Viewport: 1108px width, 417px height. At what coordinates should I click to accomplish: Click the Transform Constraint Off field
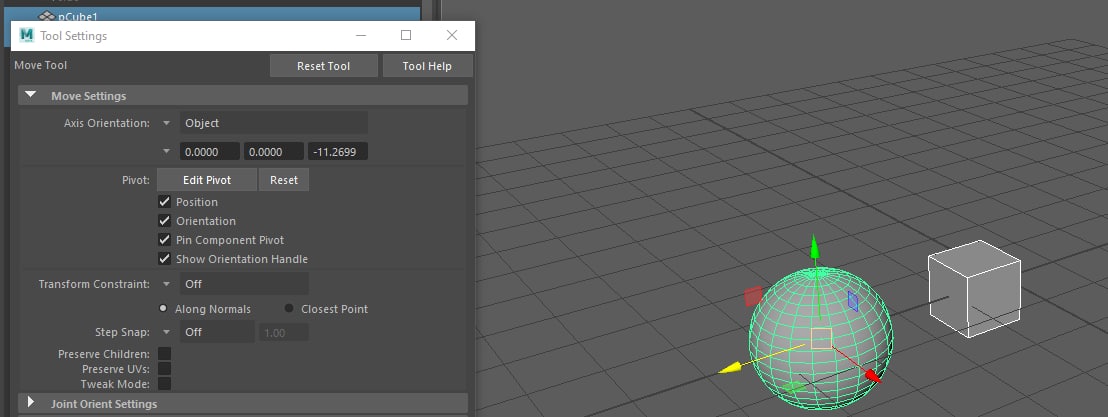(244, 284)
